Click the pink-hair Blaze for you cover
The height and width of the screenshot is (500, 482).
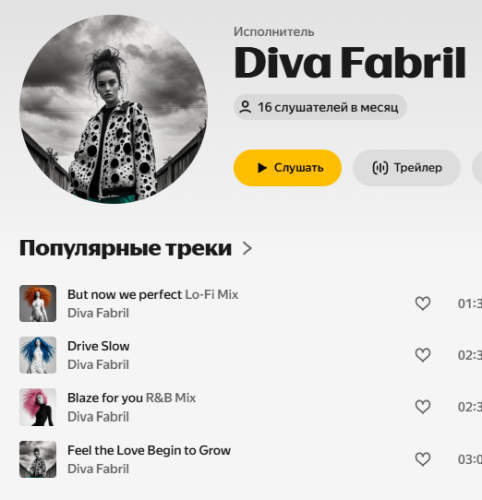point(38,407)
